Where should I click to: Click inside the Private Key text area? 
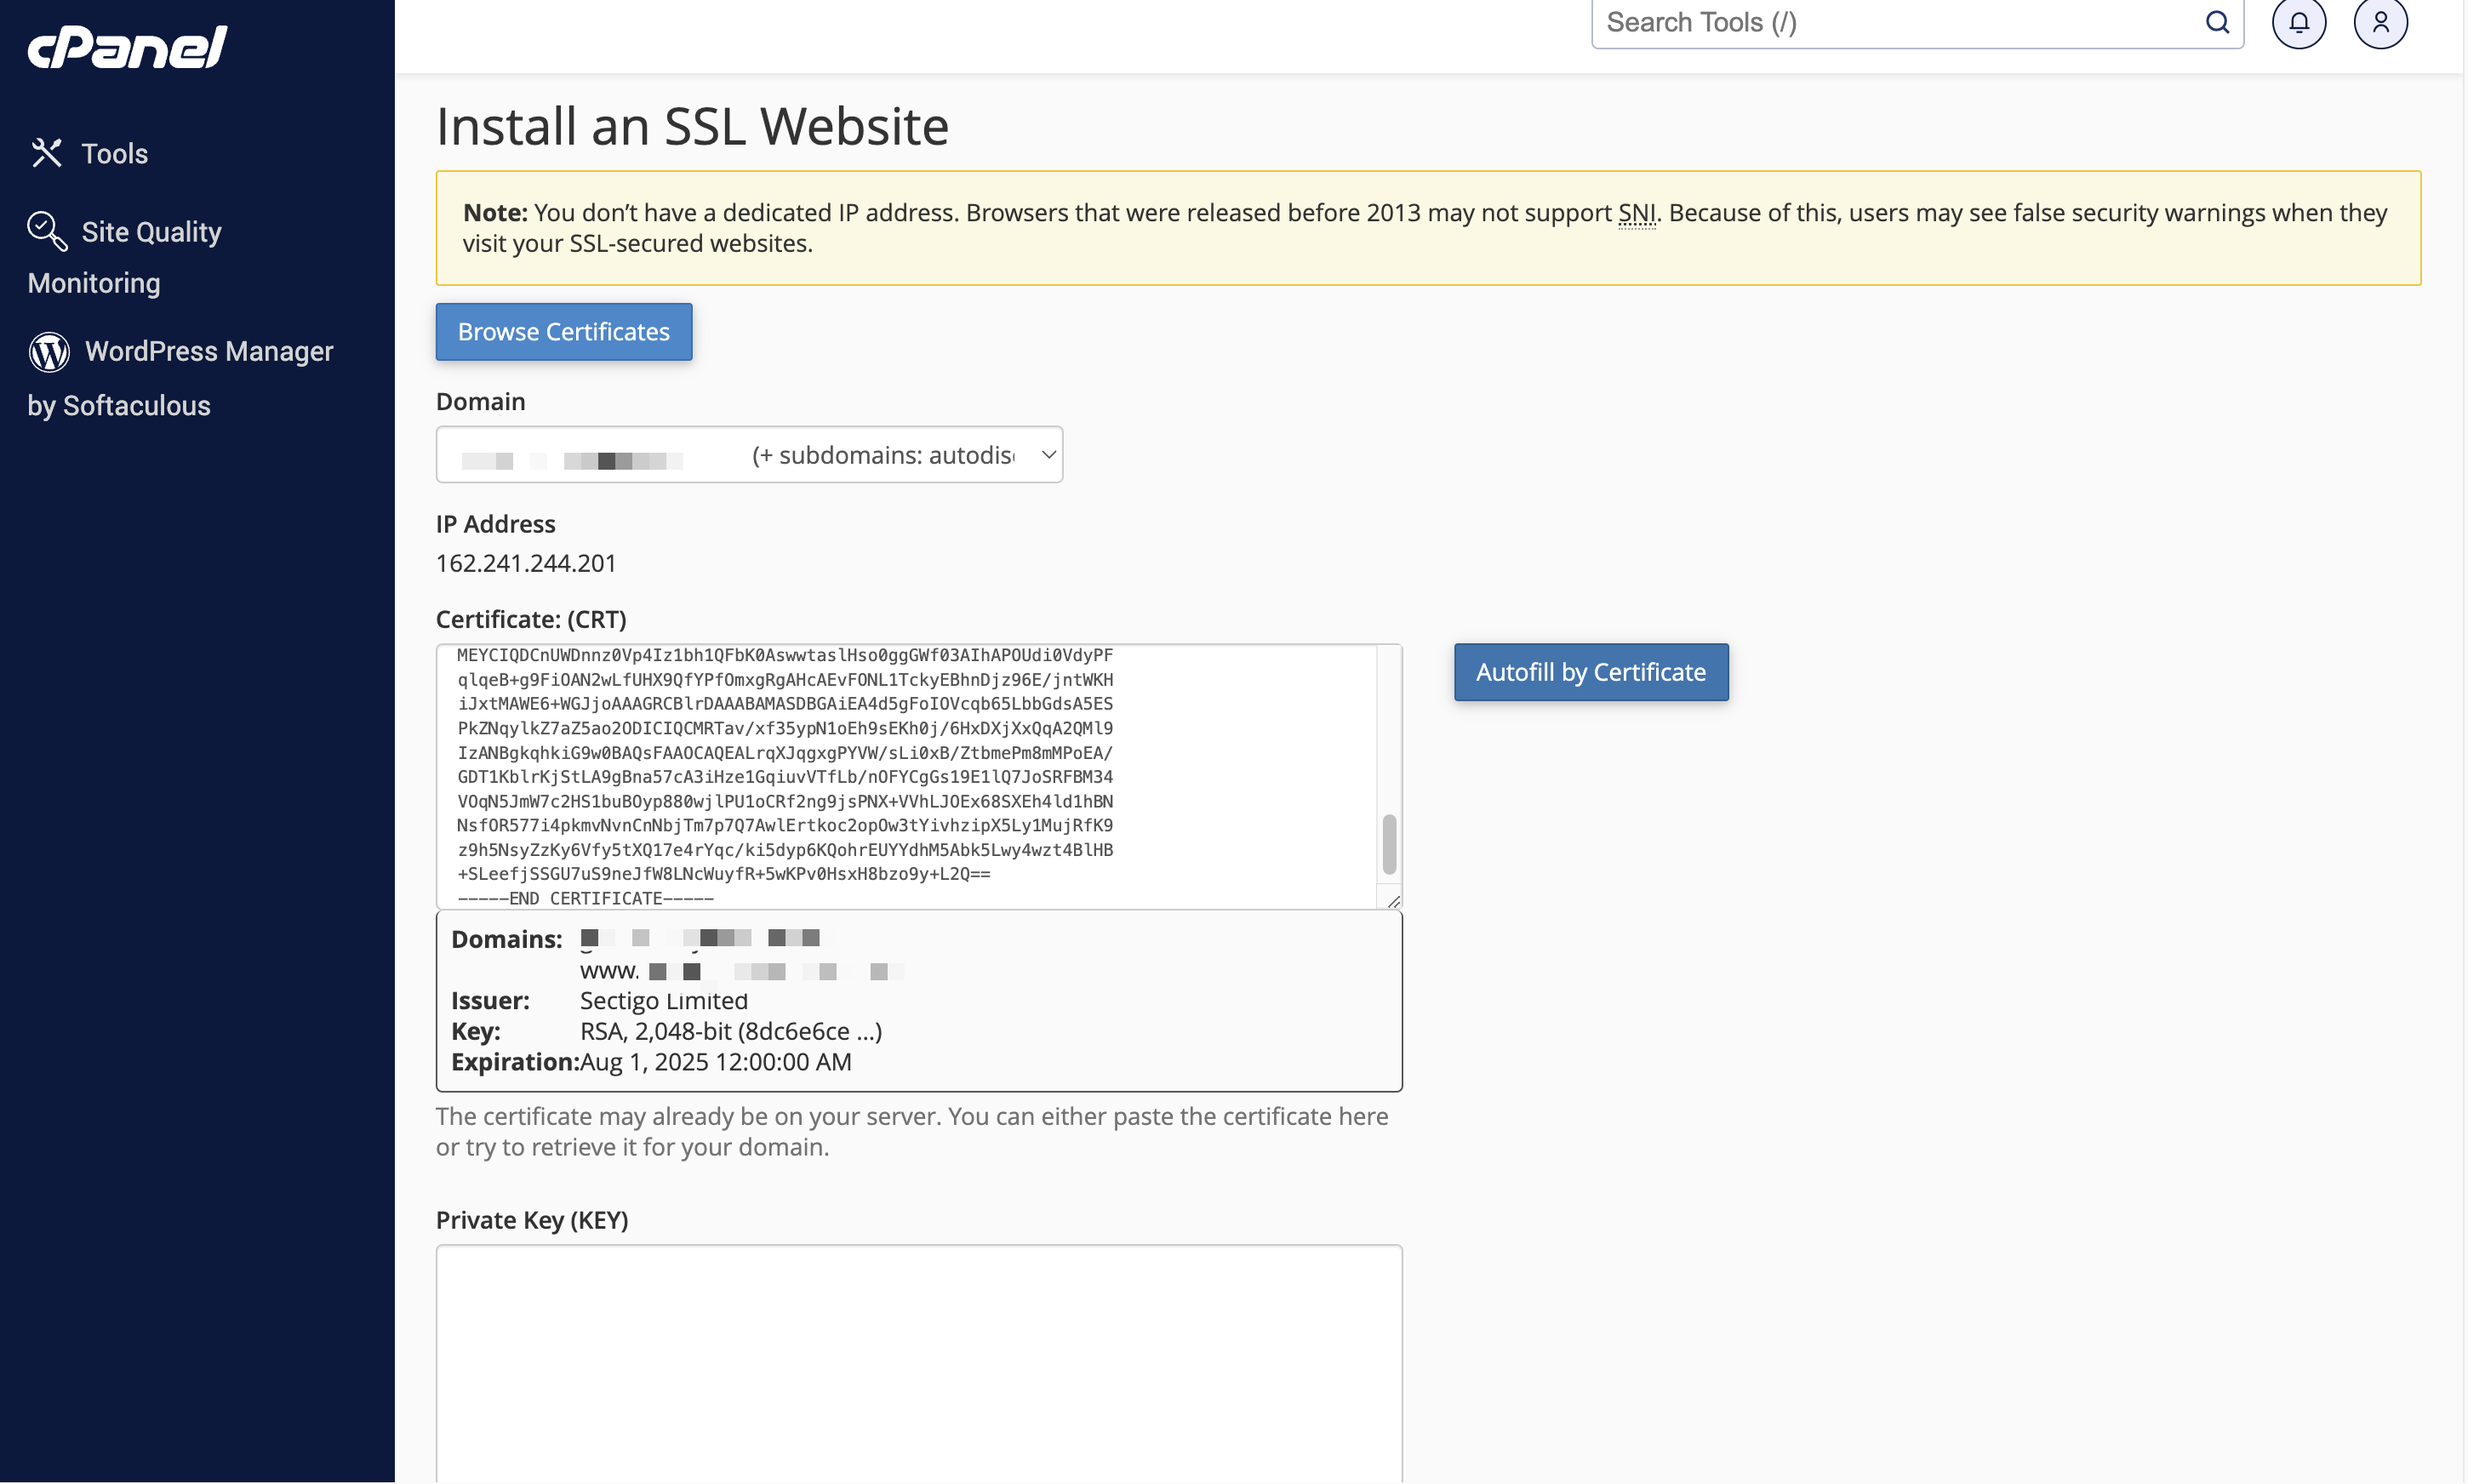click(919, 1363)
